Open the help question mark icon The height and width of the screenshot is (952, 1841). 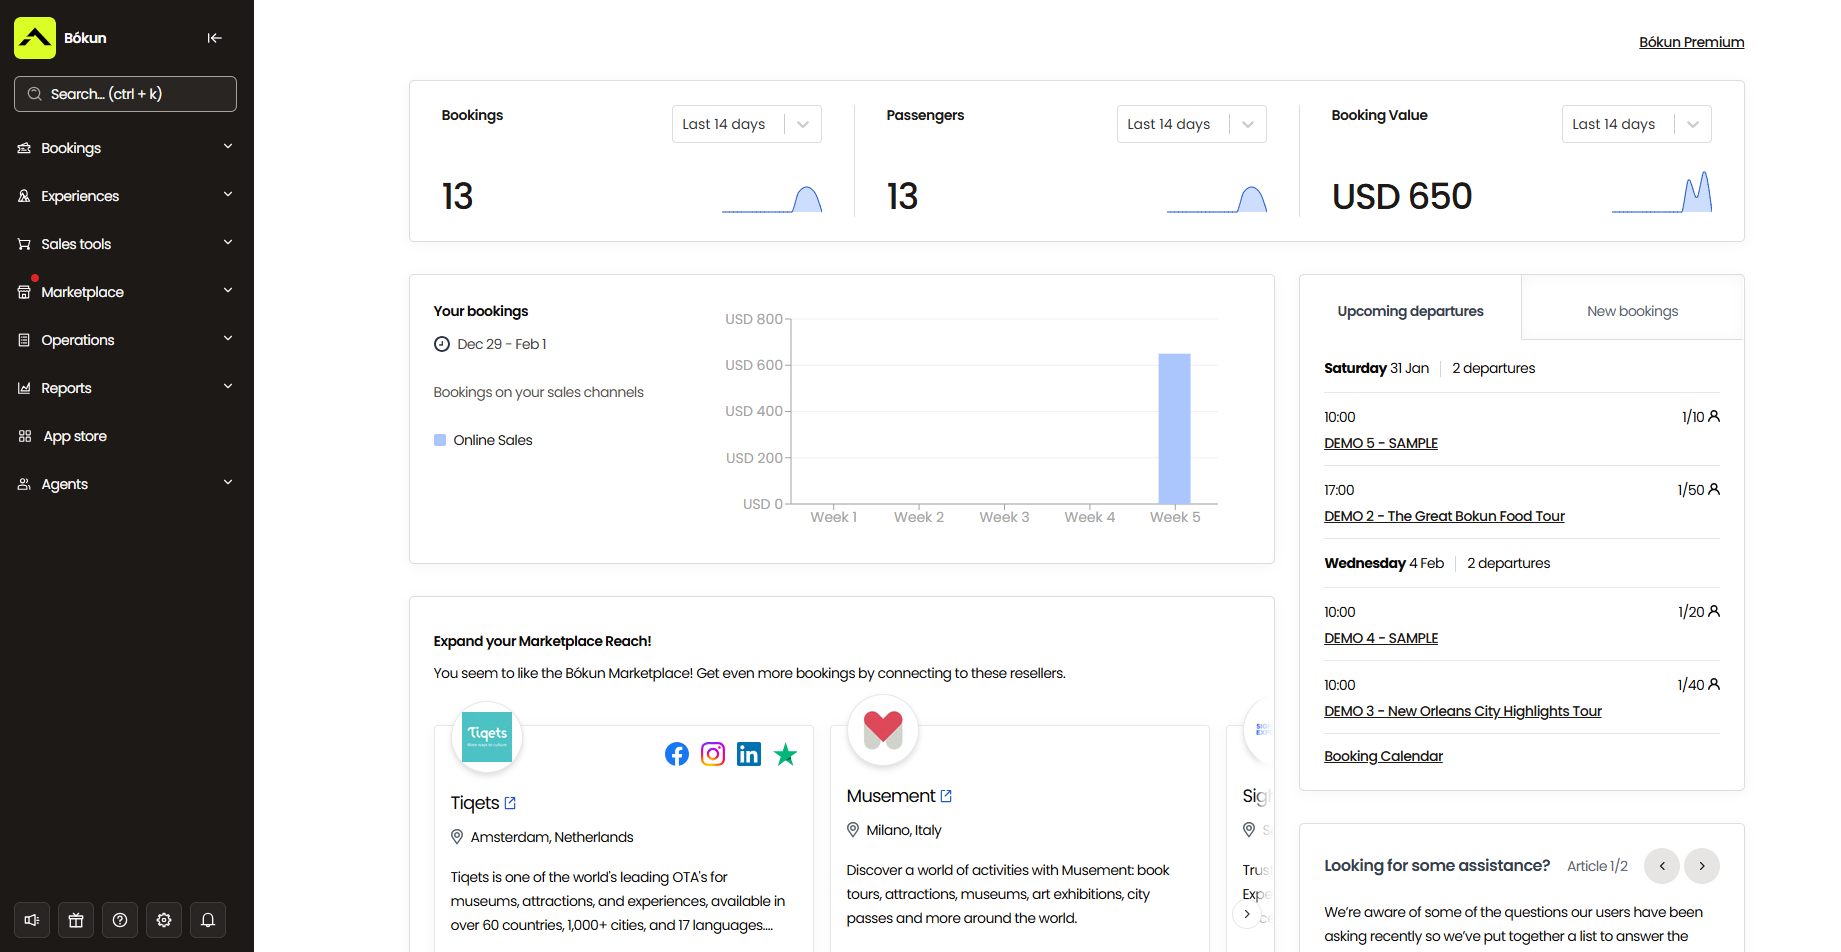pos(119,919)
